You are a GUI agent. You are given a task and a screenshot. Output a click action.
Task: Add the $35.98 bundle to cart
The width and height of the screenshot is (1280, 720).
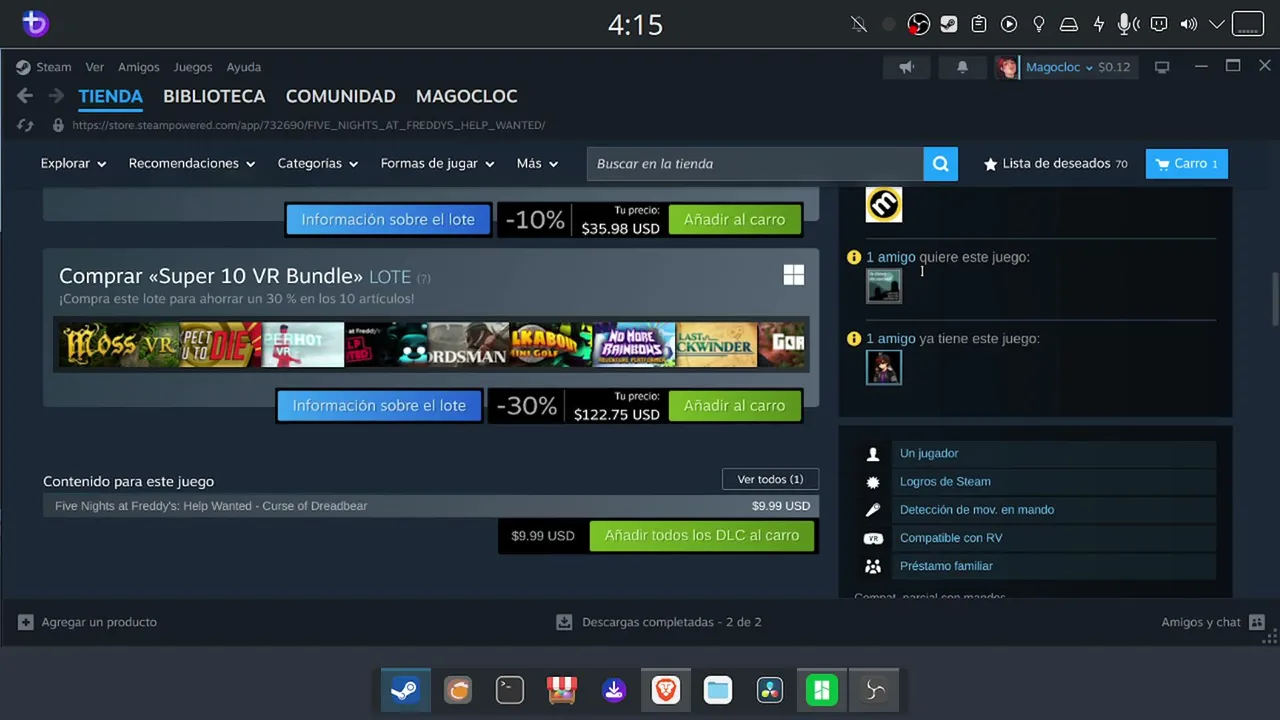tap(735, 220)
